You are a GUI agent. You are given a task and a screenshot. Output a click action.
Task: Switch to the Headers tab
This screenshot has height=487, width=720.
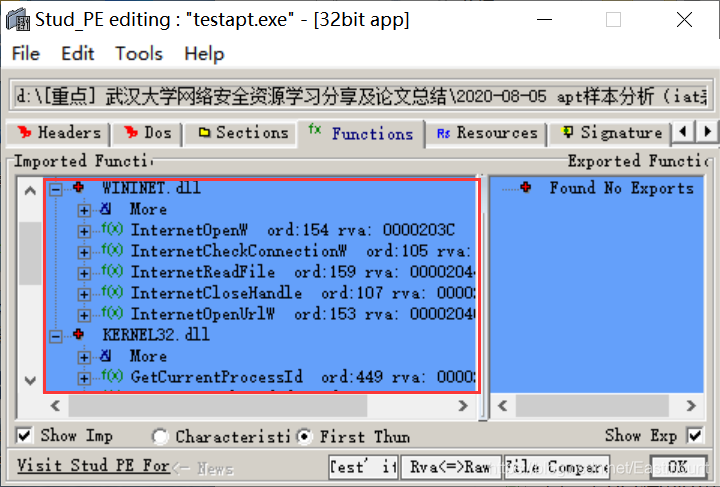pos(59,133)
